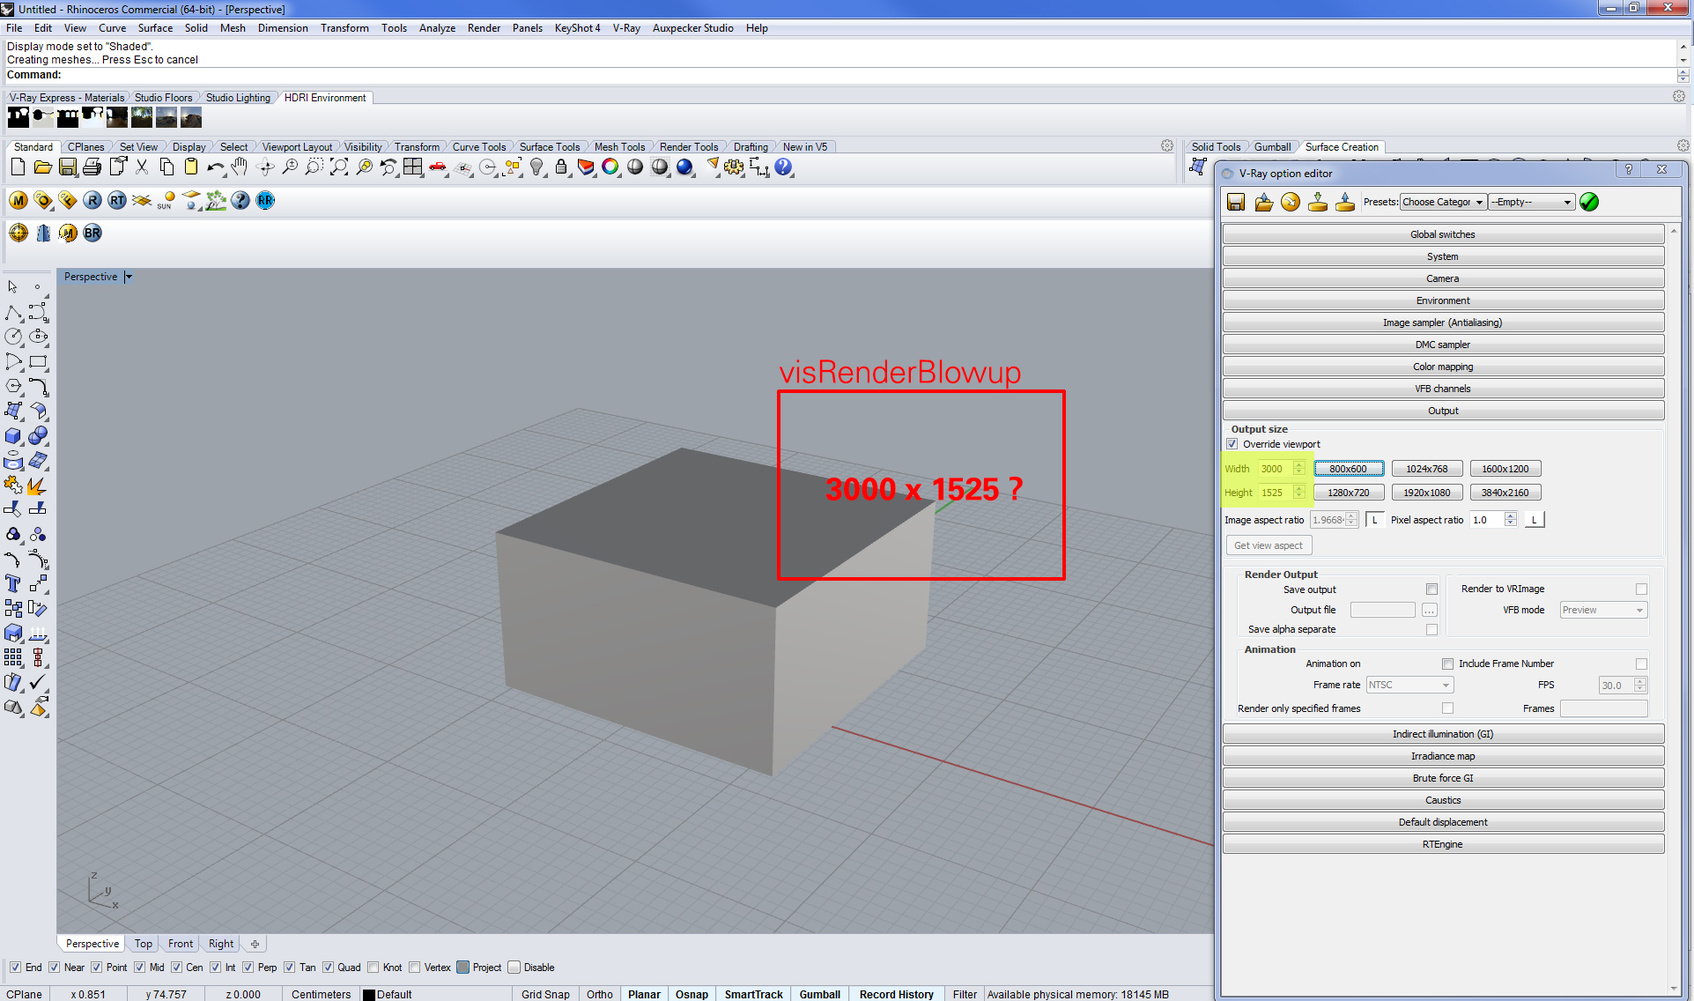
Task: Expand the Global switches rollout
Action: pos(1443,234)
